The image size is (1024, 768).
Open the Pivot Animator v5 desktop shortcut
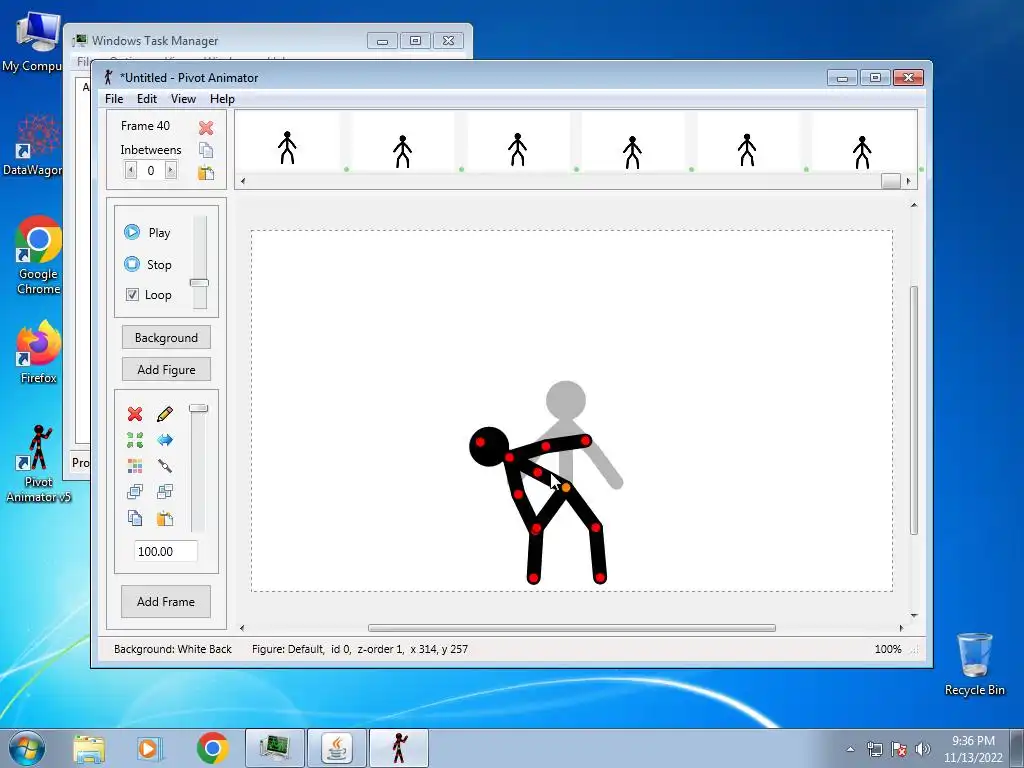click(38, 464)
